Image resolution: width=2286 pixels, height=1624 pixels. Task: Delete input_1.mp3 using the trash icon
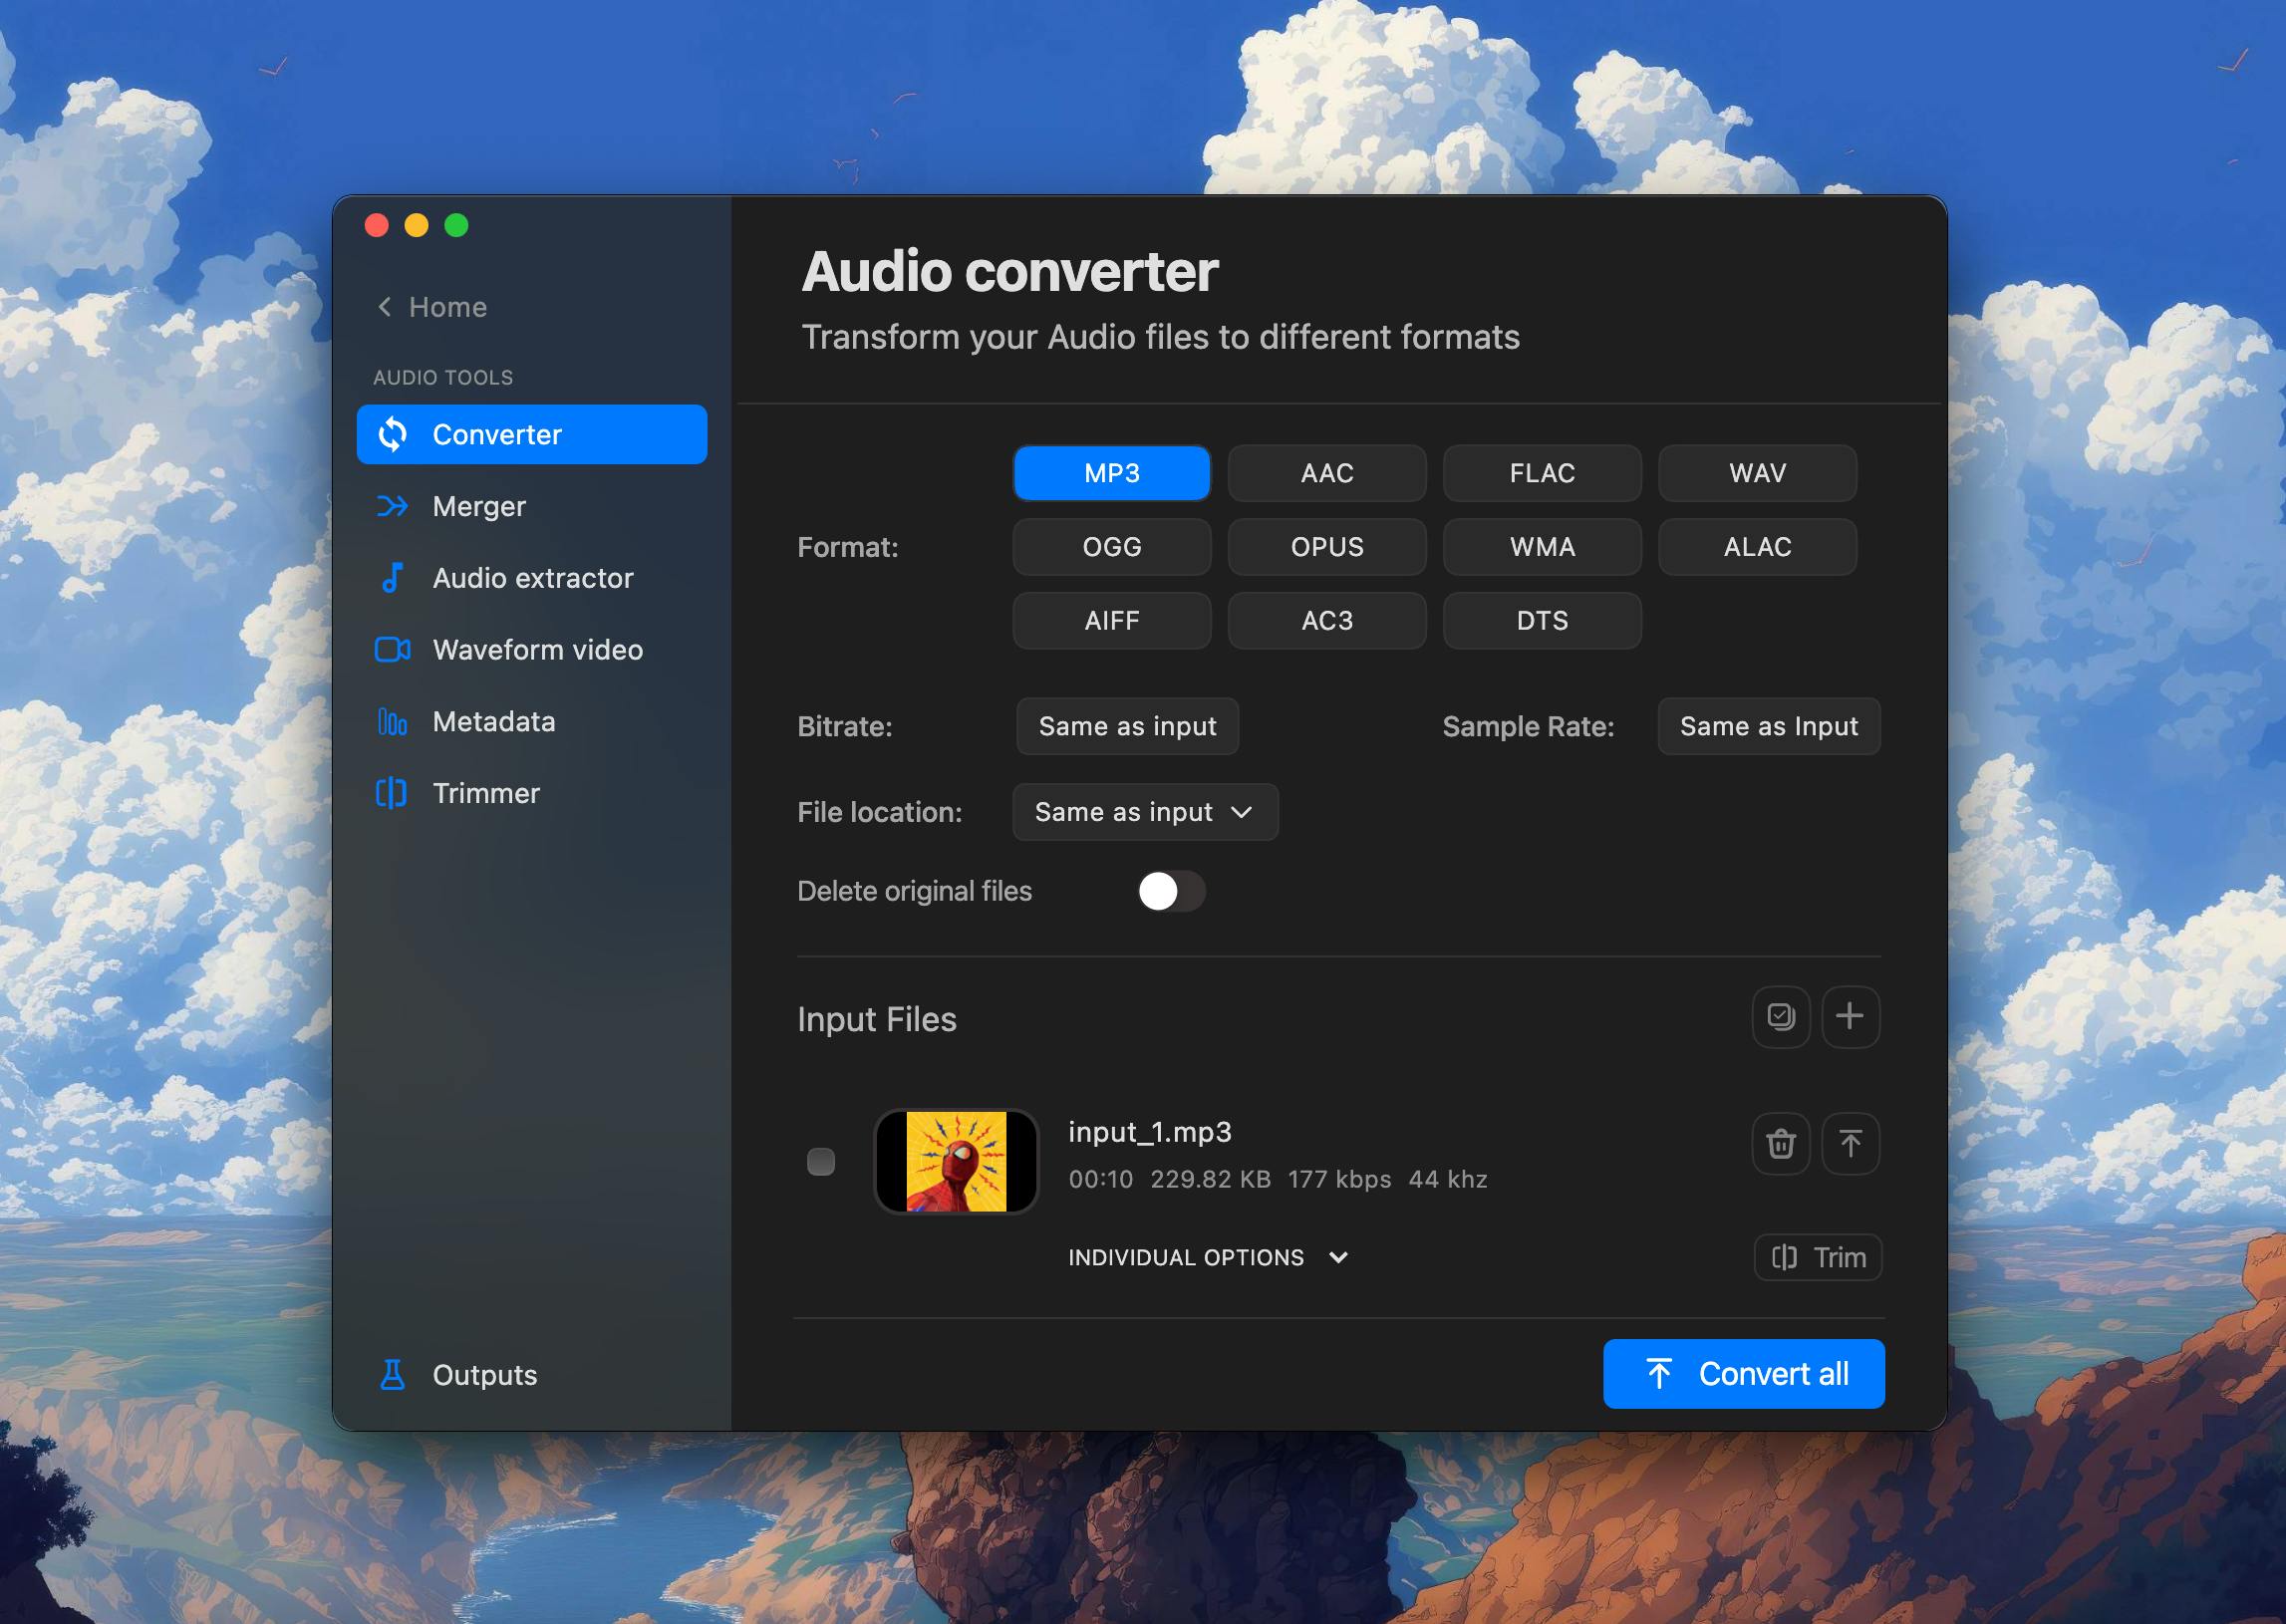[1780, 1143]
